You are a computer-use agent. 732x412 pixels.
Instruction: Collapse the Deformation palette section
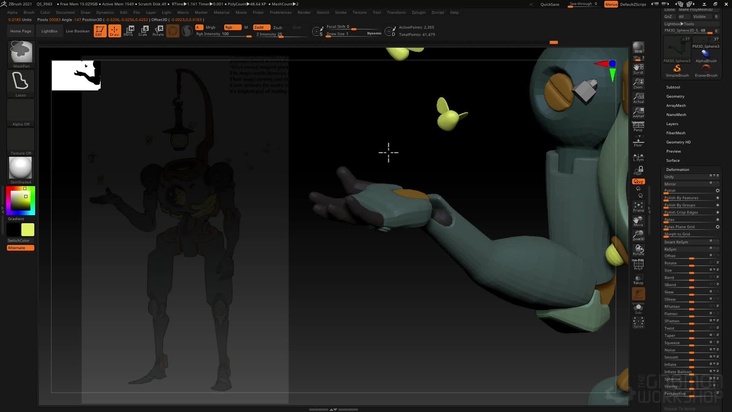(677, 169)
